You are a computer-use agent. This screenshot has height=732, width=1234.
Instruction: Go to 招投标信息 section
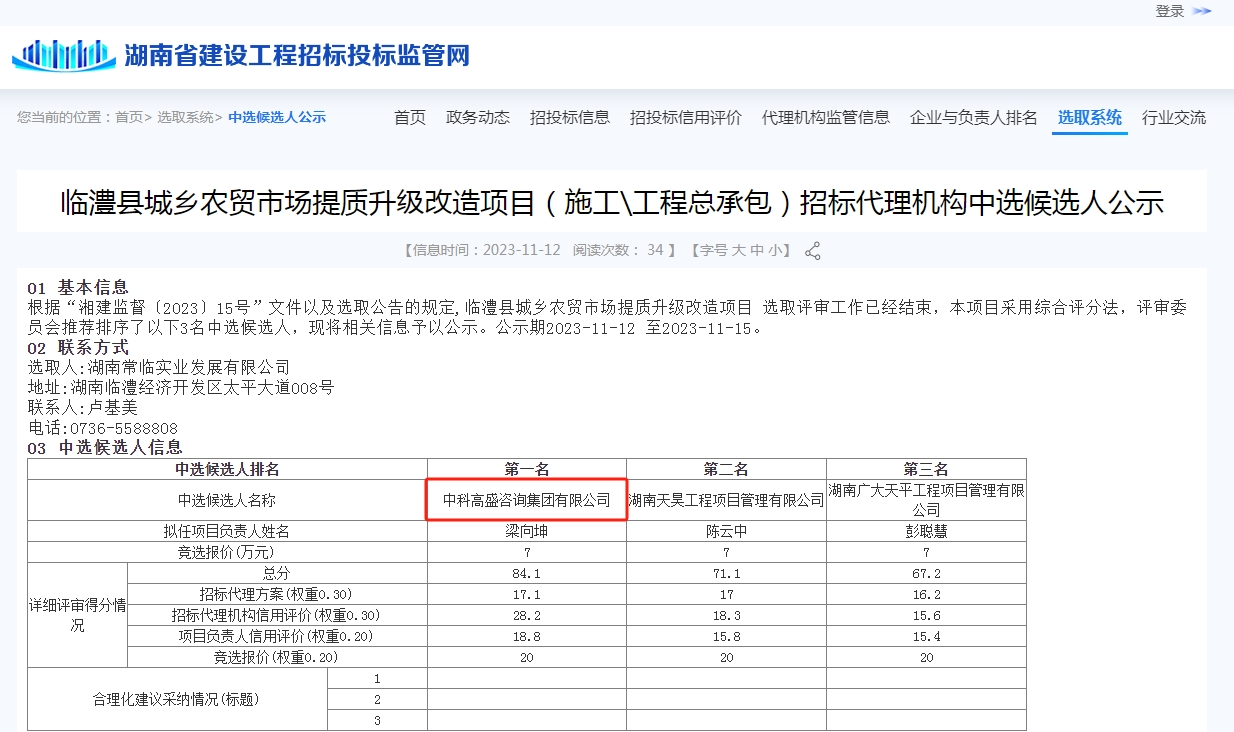(570, 118)
